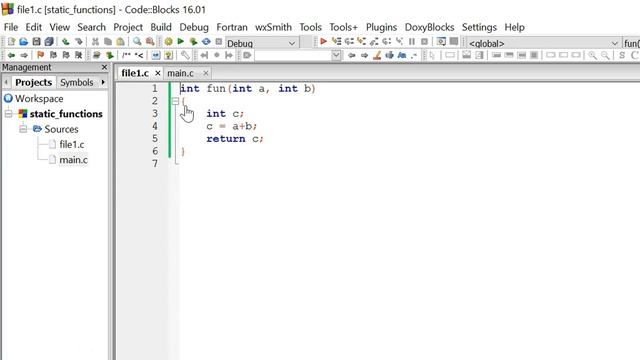This screenshot has height=360, width=640.
Task: Open the Build menu
Action: [x=161, y=27]
